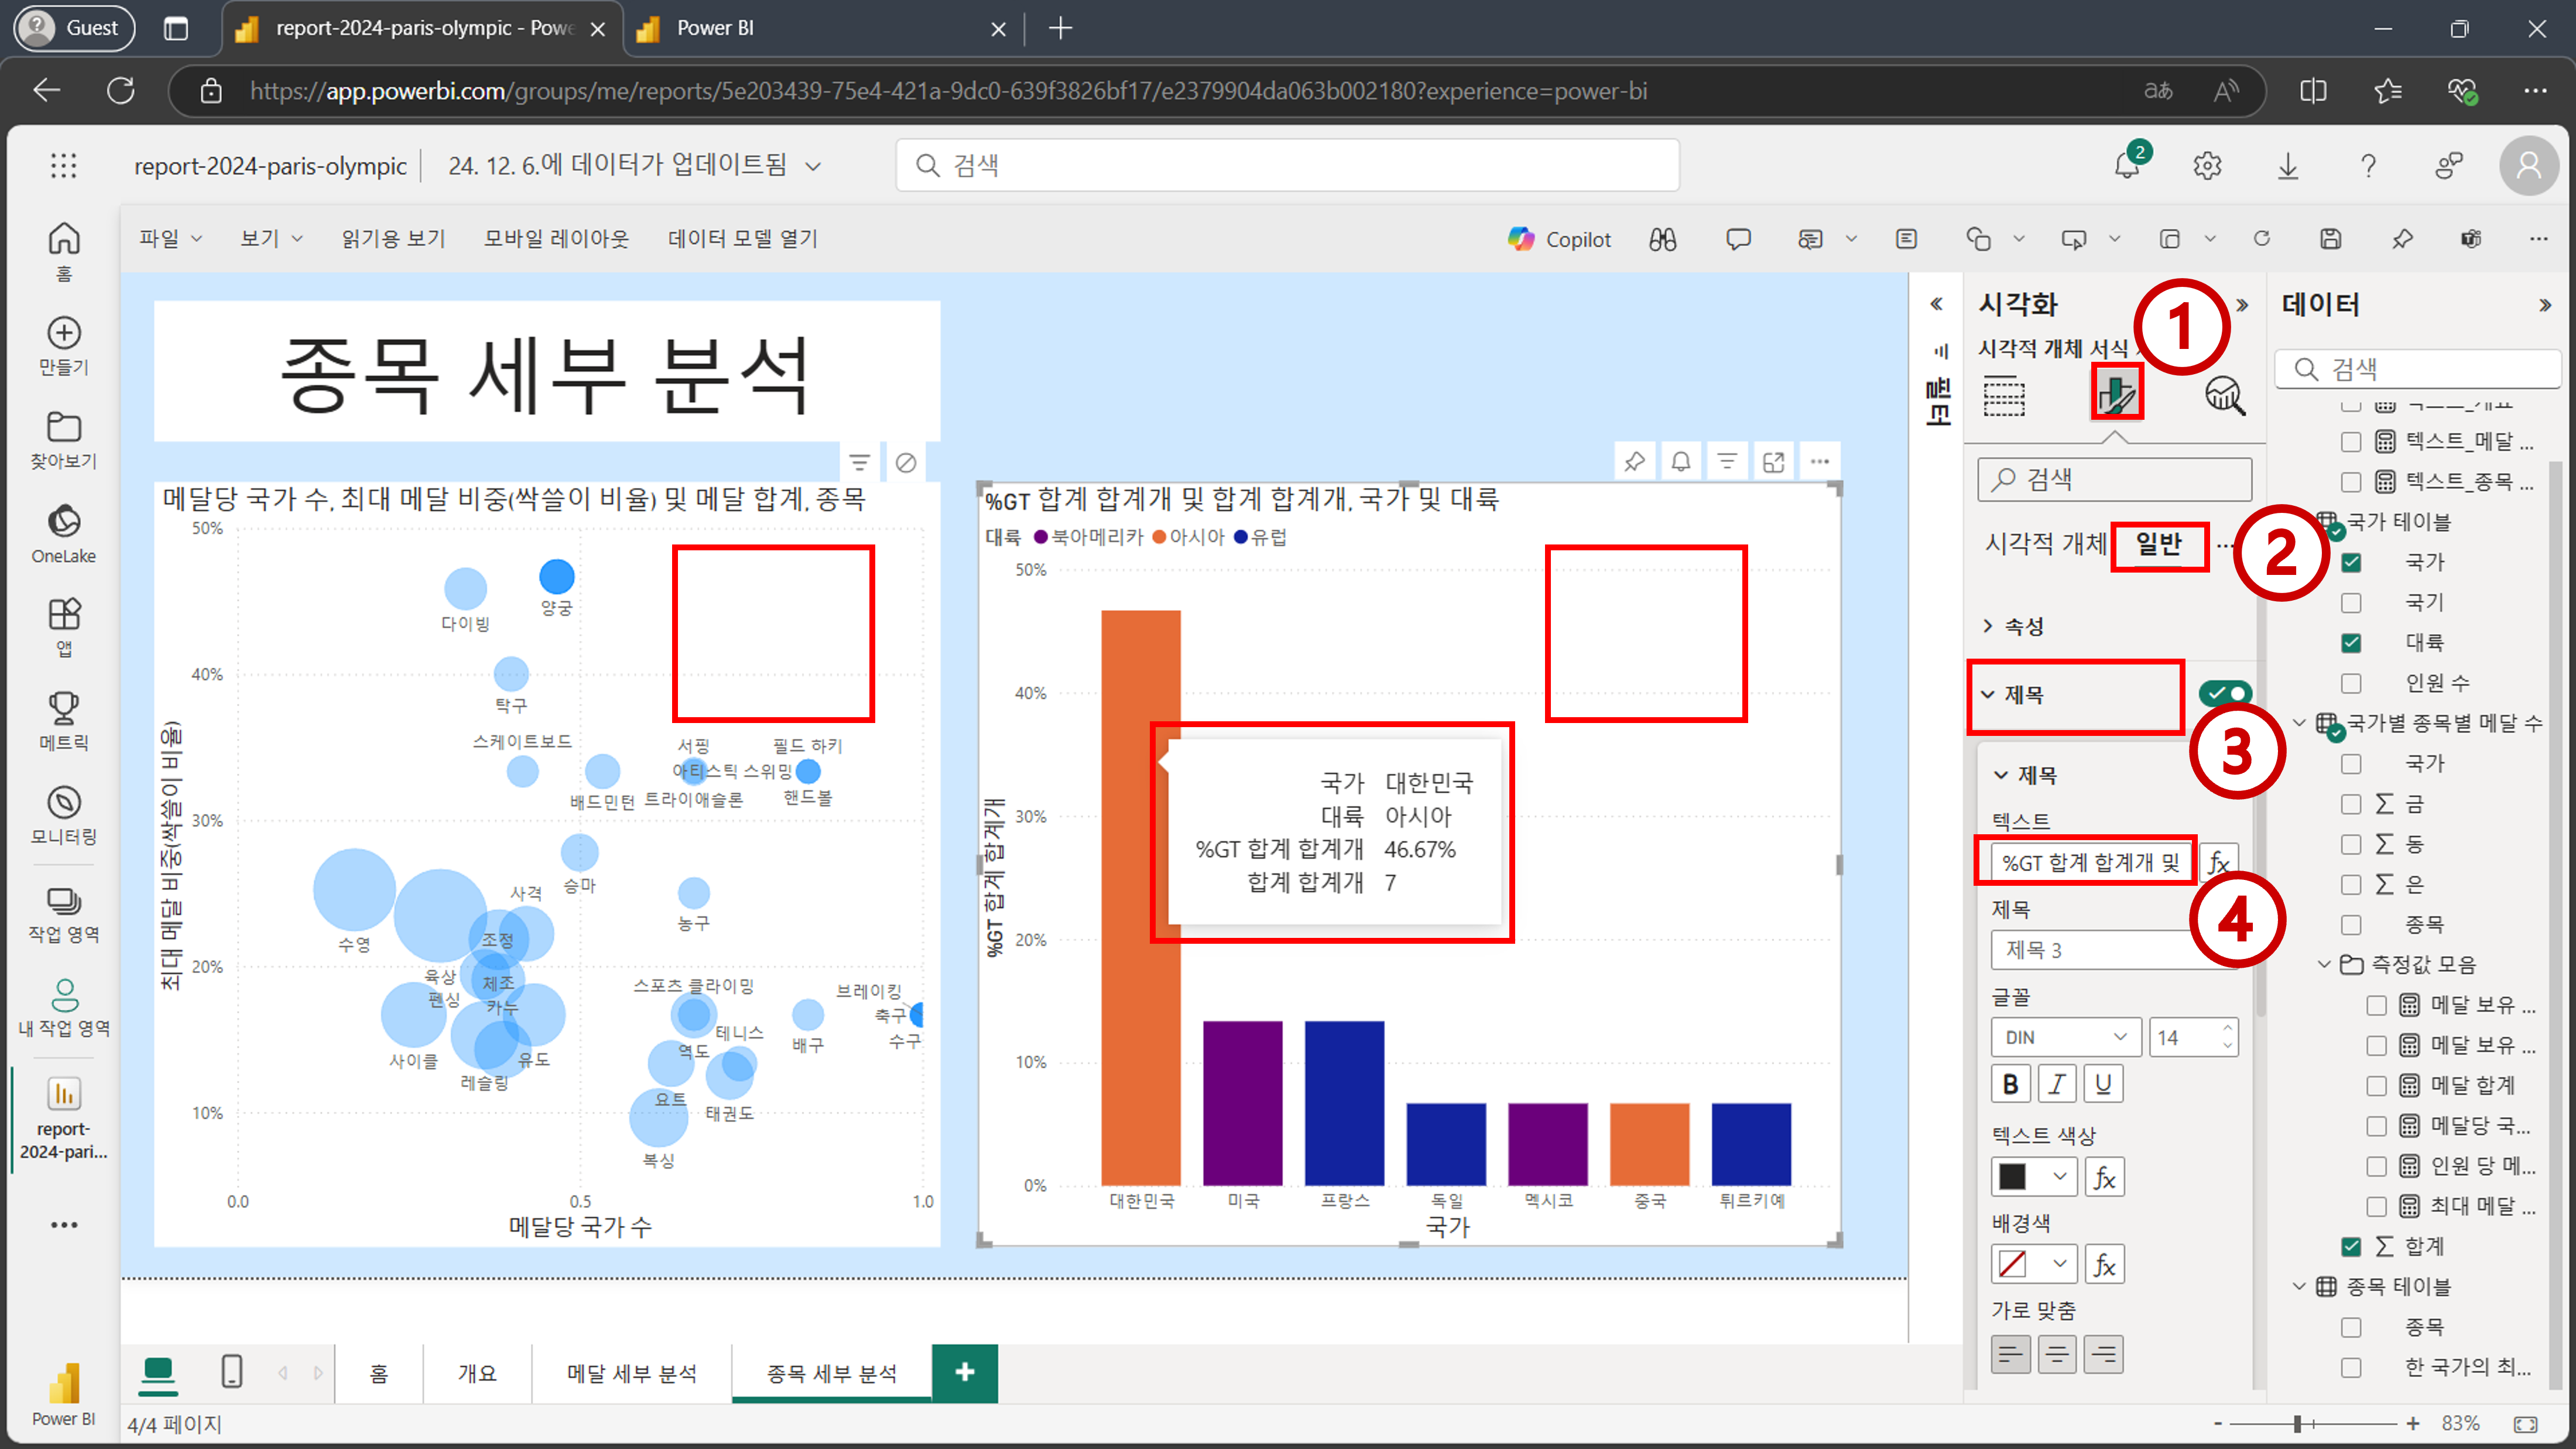Click the app launcher grid icon
Image resolution: width=2576 pixels, height=1449 pixels.
click(x=63, y=165)
